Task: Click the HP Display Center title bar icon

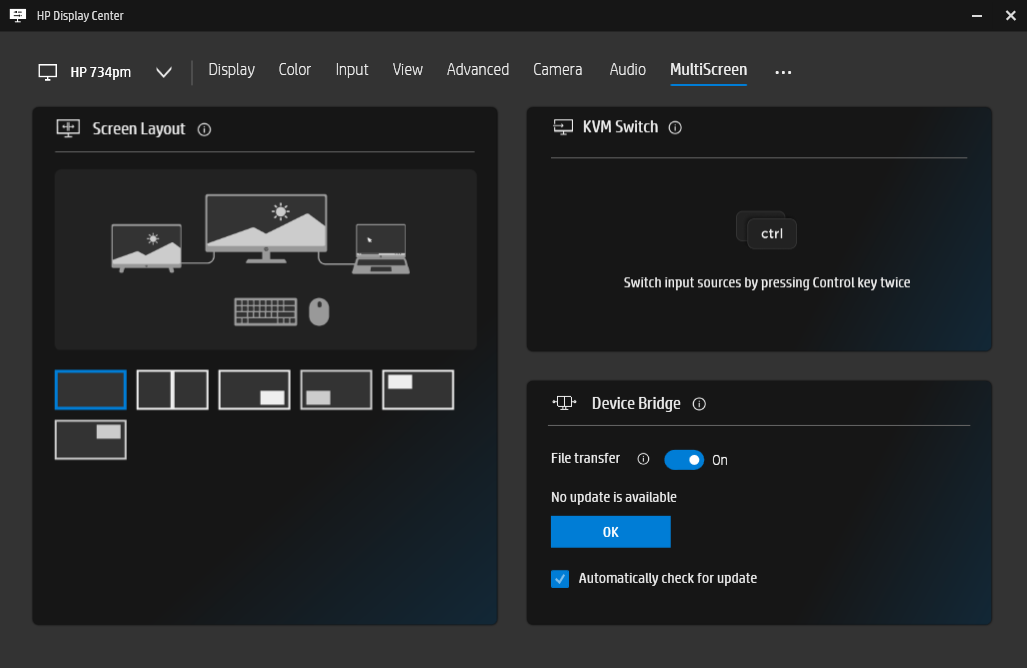Action: point(18,15)
